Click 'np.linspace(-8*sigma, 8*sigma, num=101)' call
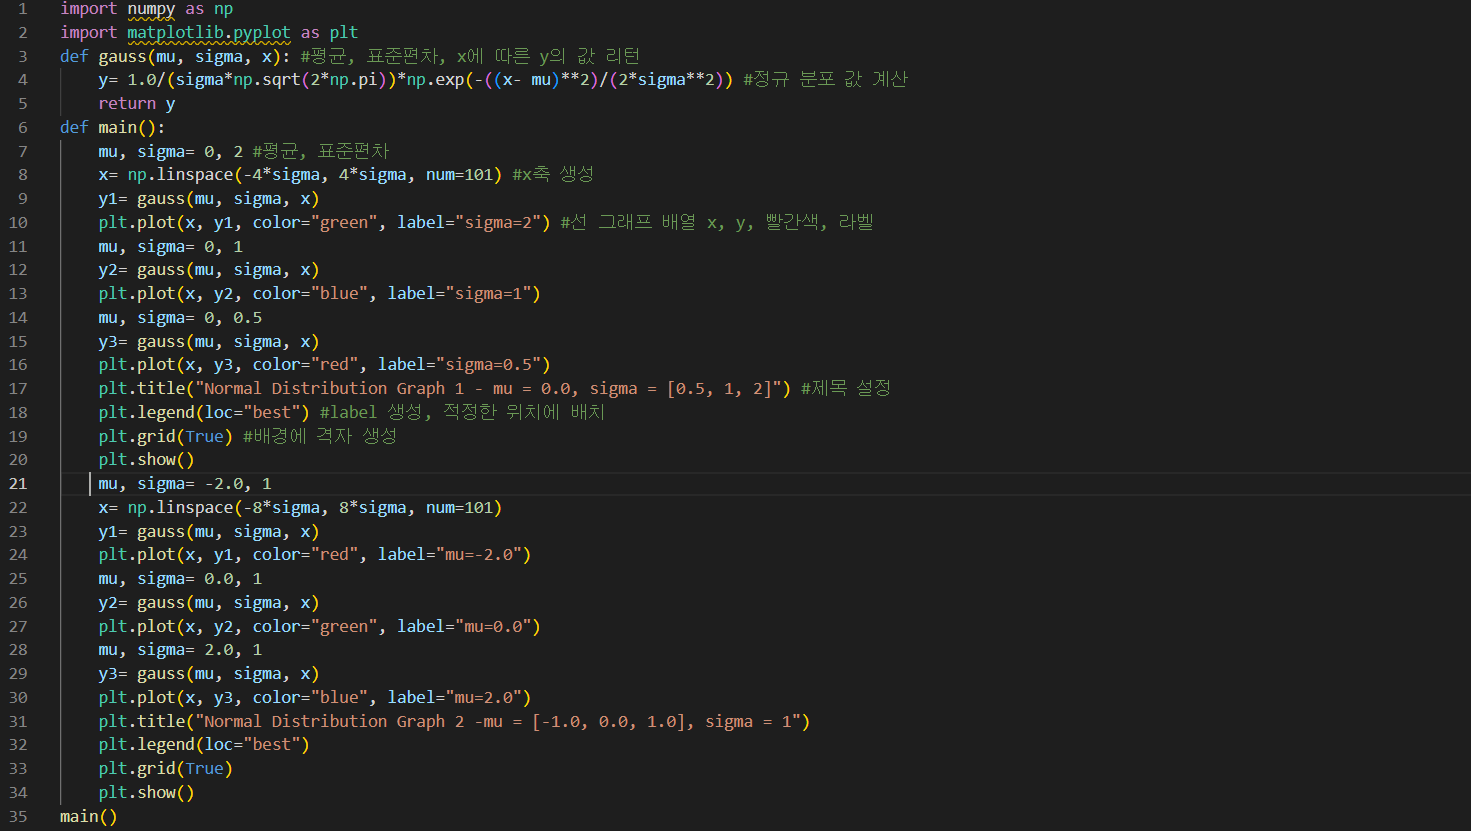 click(x=315, y=508)
